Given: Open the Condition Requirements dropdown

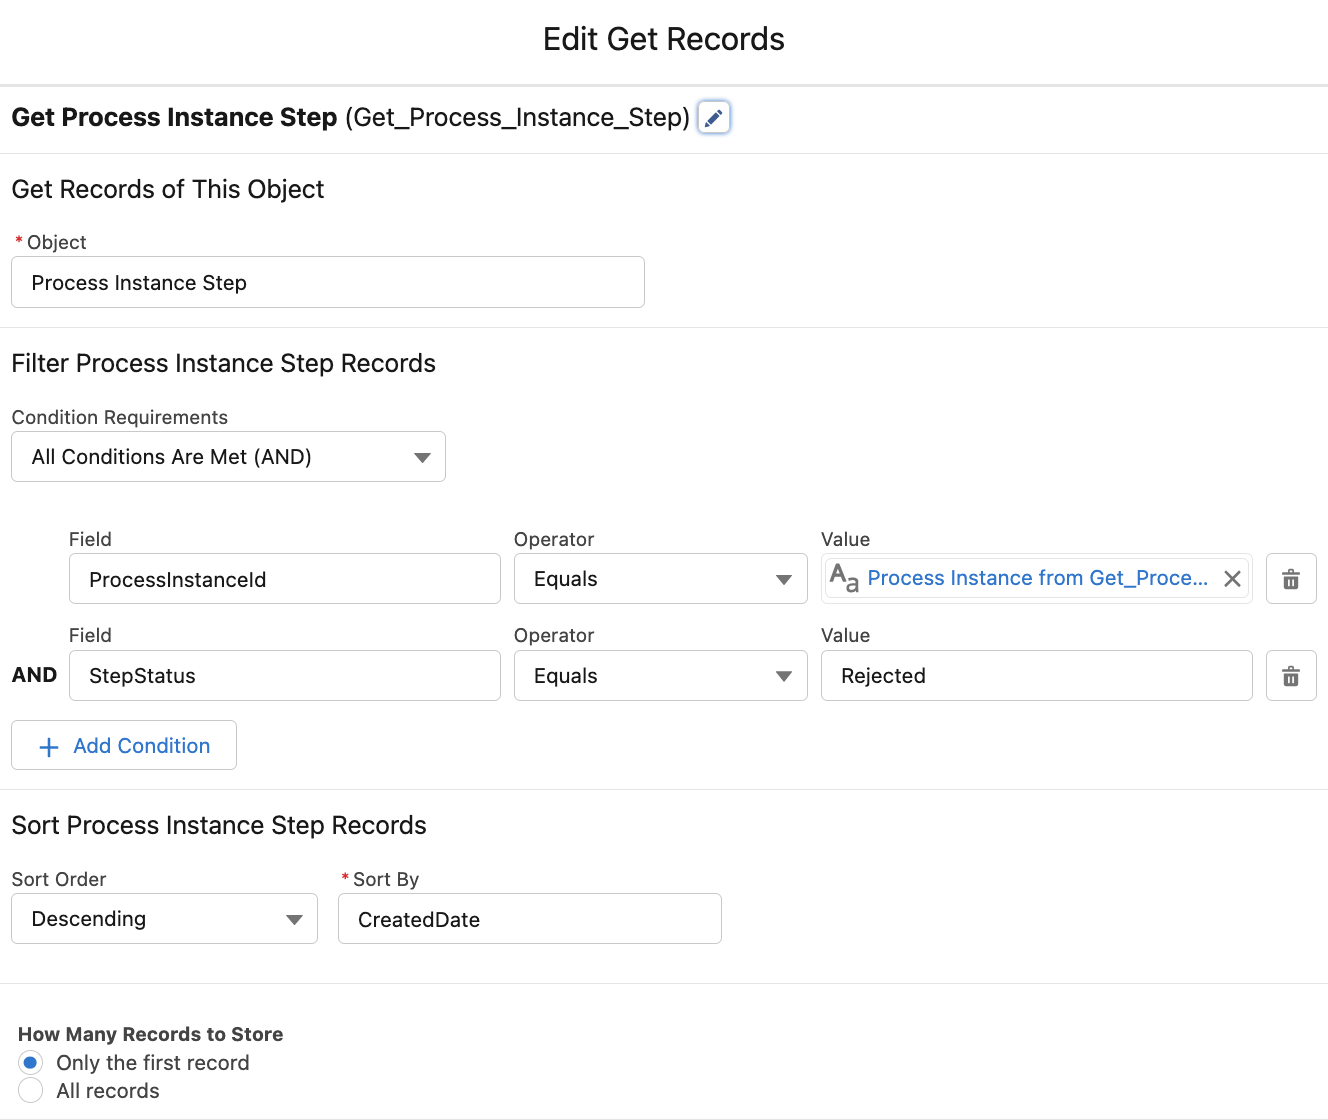Looking at the screenshot, I should 228,456.
